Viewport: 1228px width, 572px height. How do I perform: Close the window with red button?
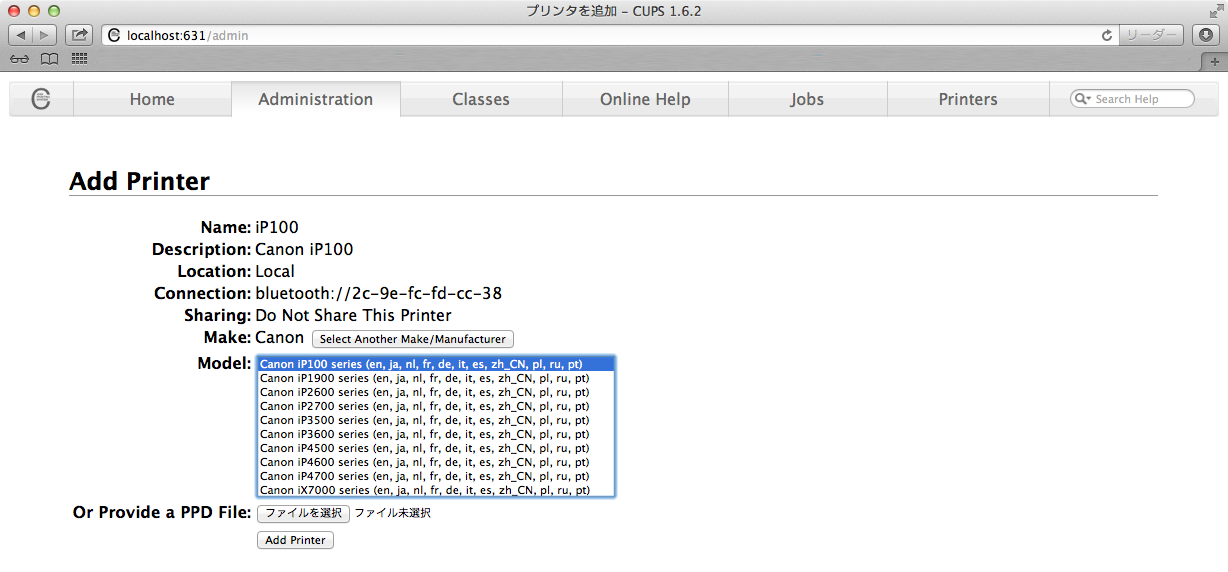14,11
